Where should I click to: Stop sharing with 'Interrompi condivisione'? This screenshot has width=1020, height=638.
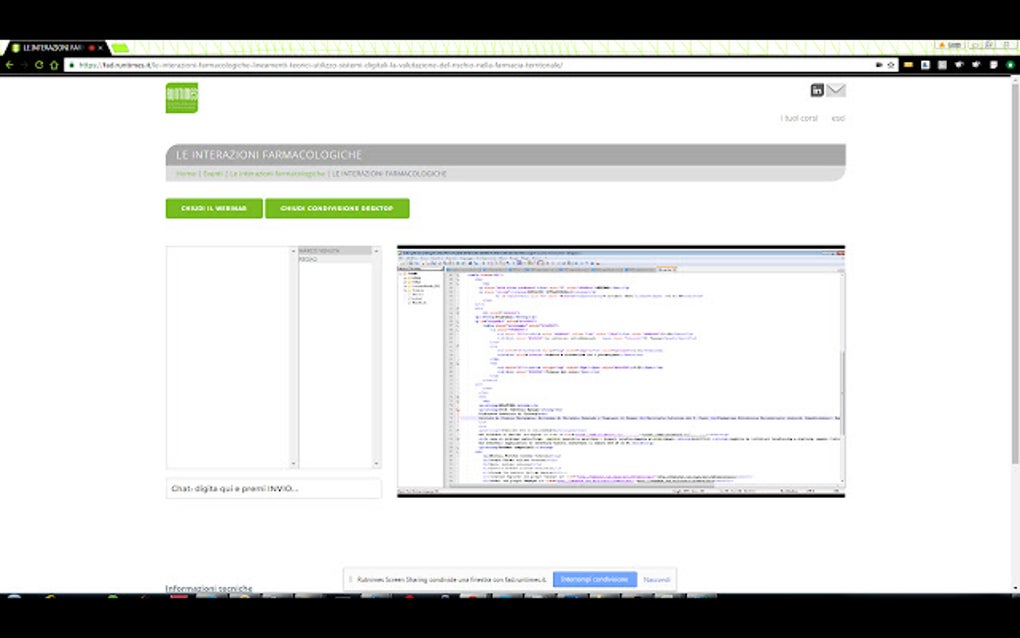594,579
